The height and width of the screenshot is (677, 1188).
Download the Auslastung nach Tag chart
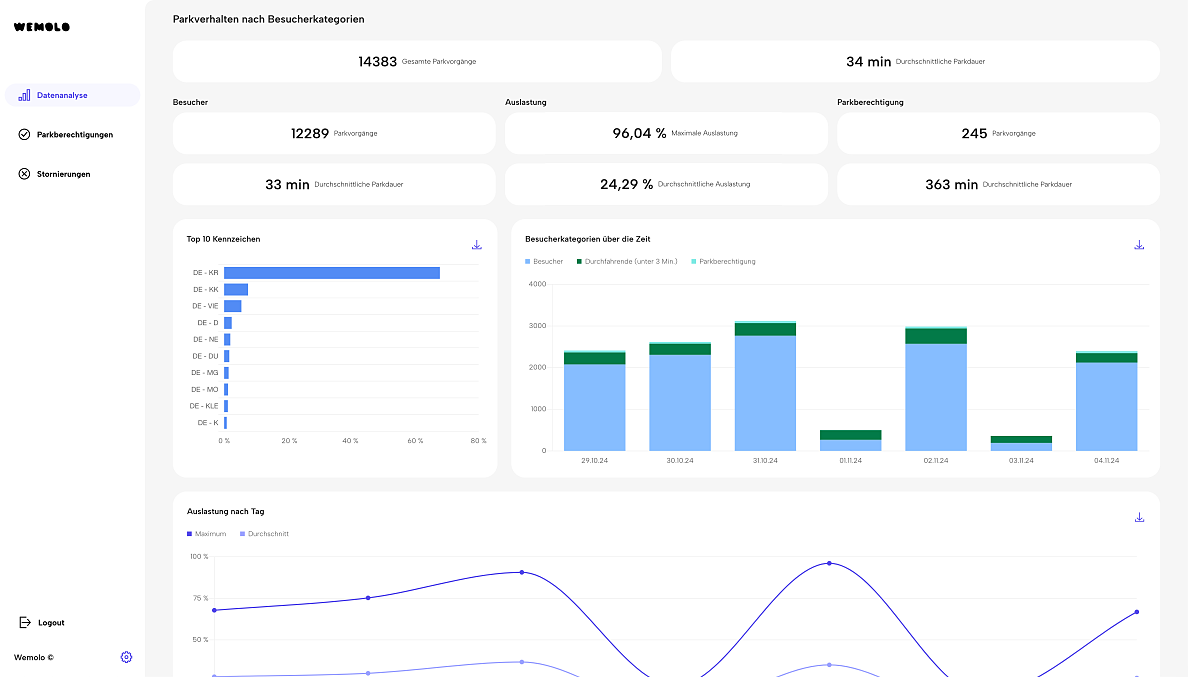pos(1139,517)
